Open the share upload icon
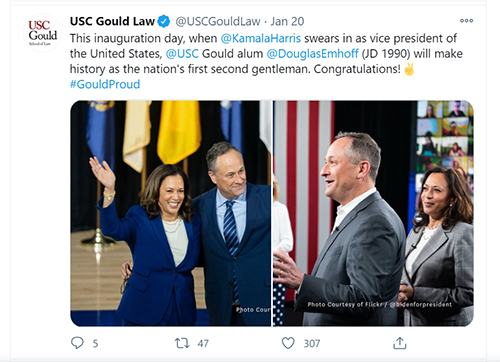This screenshot has width=500, height=362. [x=399, y=343]
